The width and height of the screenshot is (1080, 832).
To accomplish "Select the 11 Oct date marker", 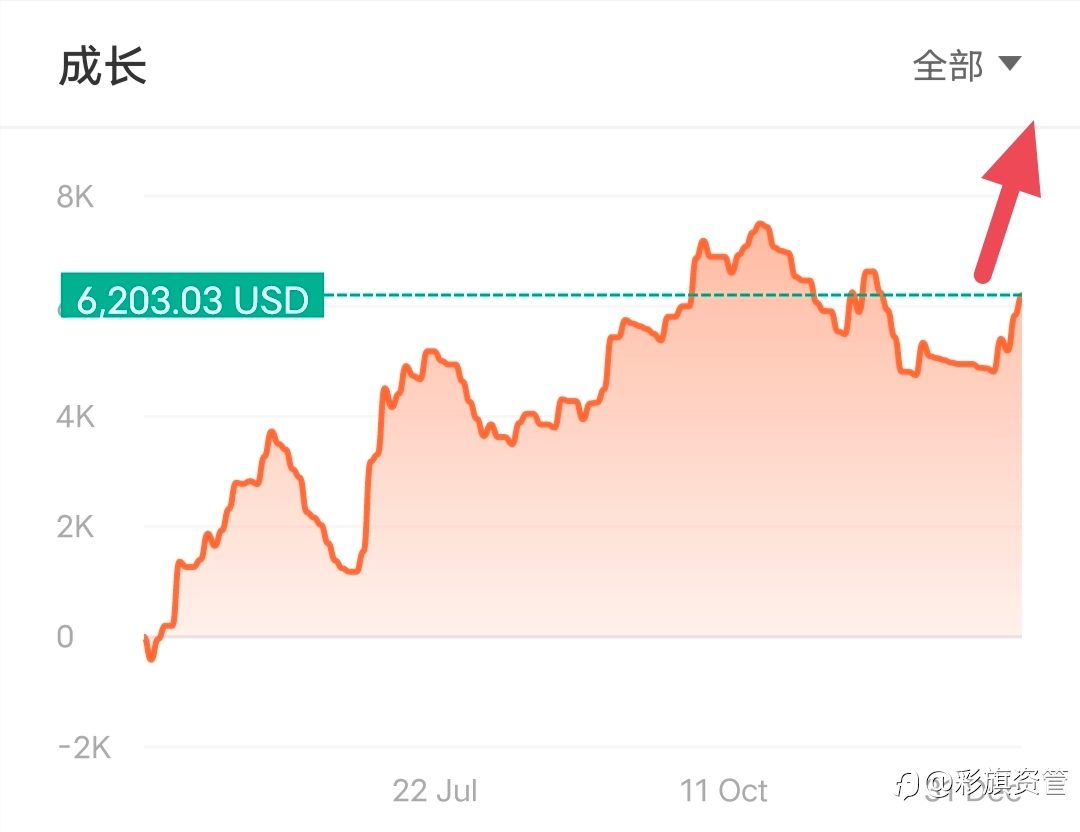I will pos(723,791).
